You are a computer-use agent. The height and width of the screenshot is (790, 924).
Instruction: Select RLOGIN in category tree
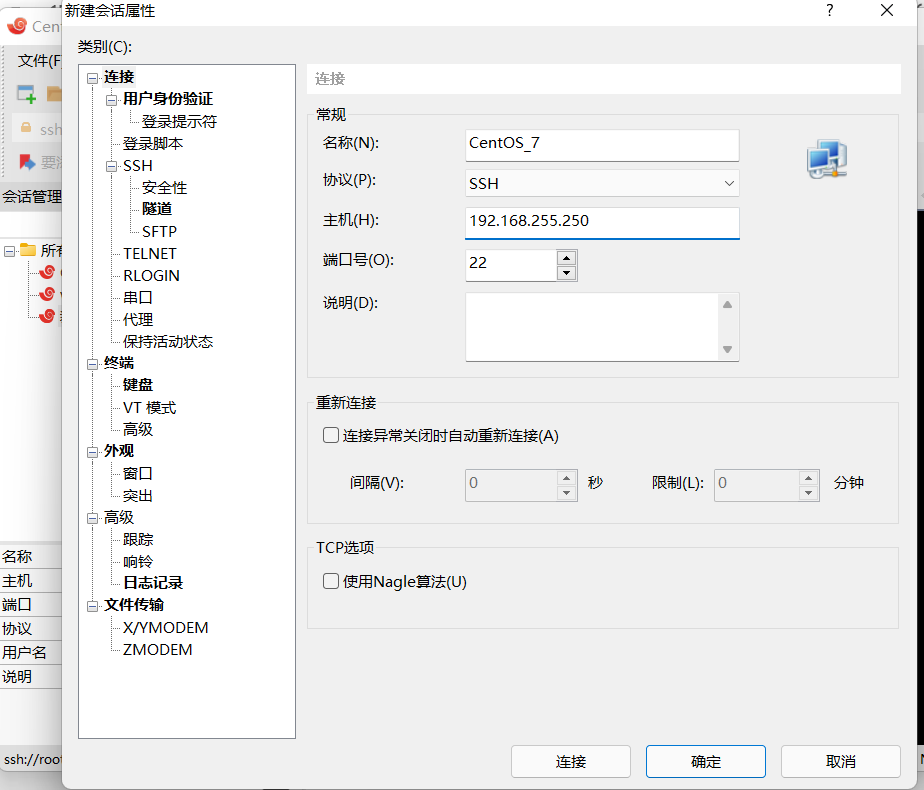[x=151, y=276]
